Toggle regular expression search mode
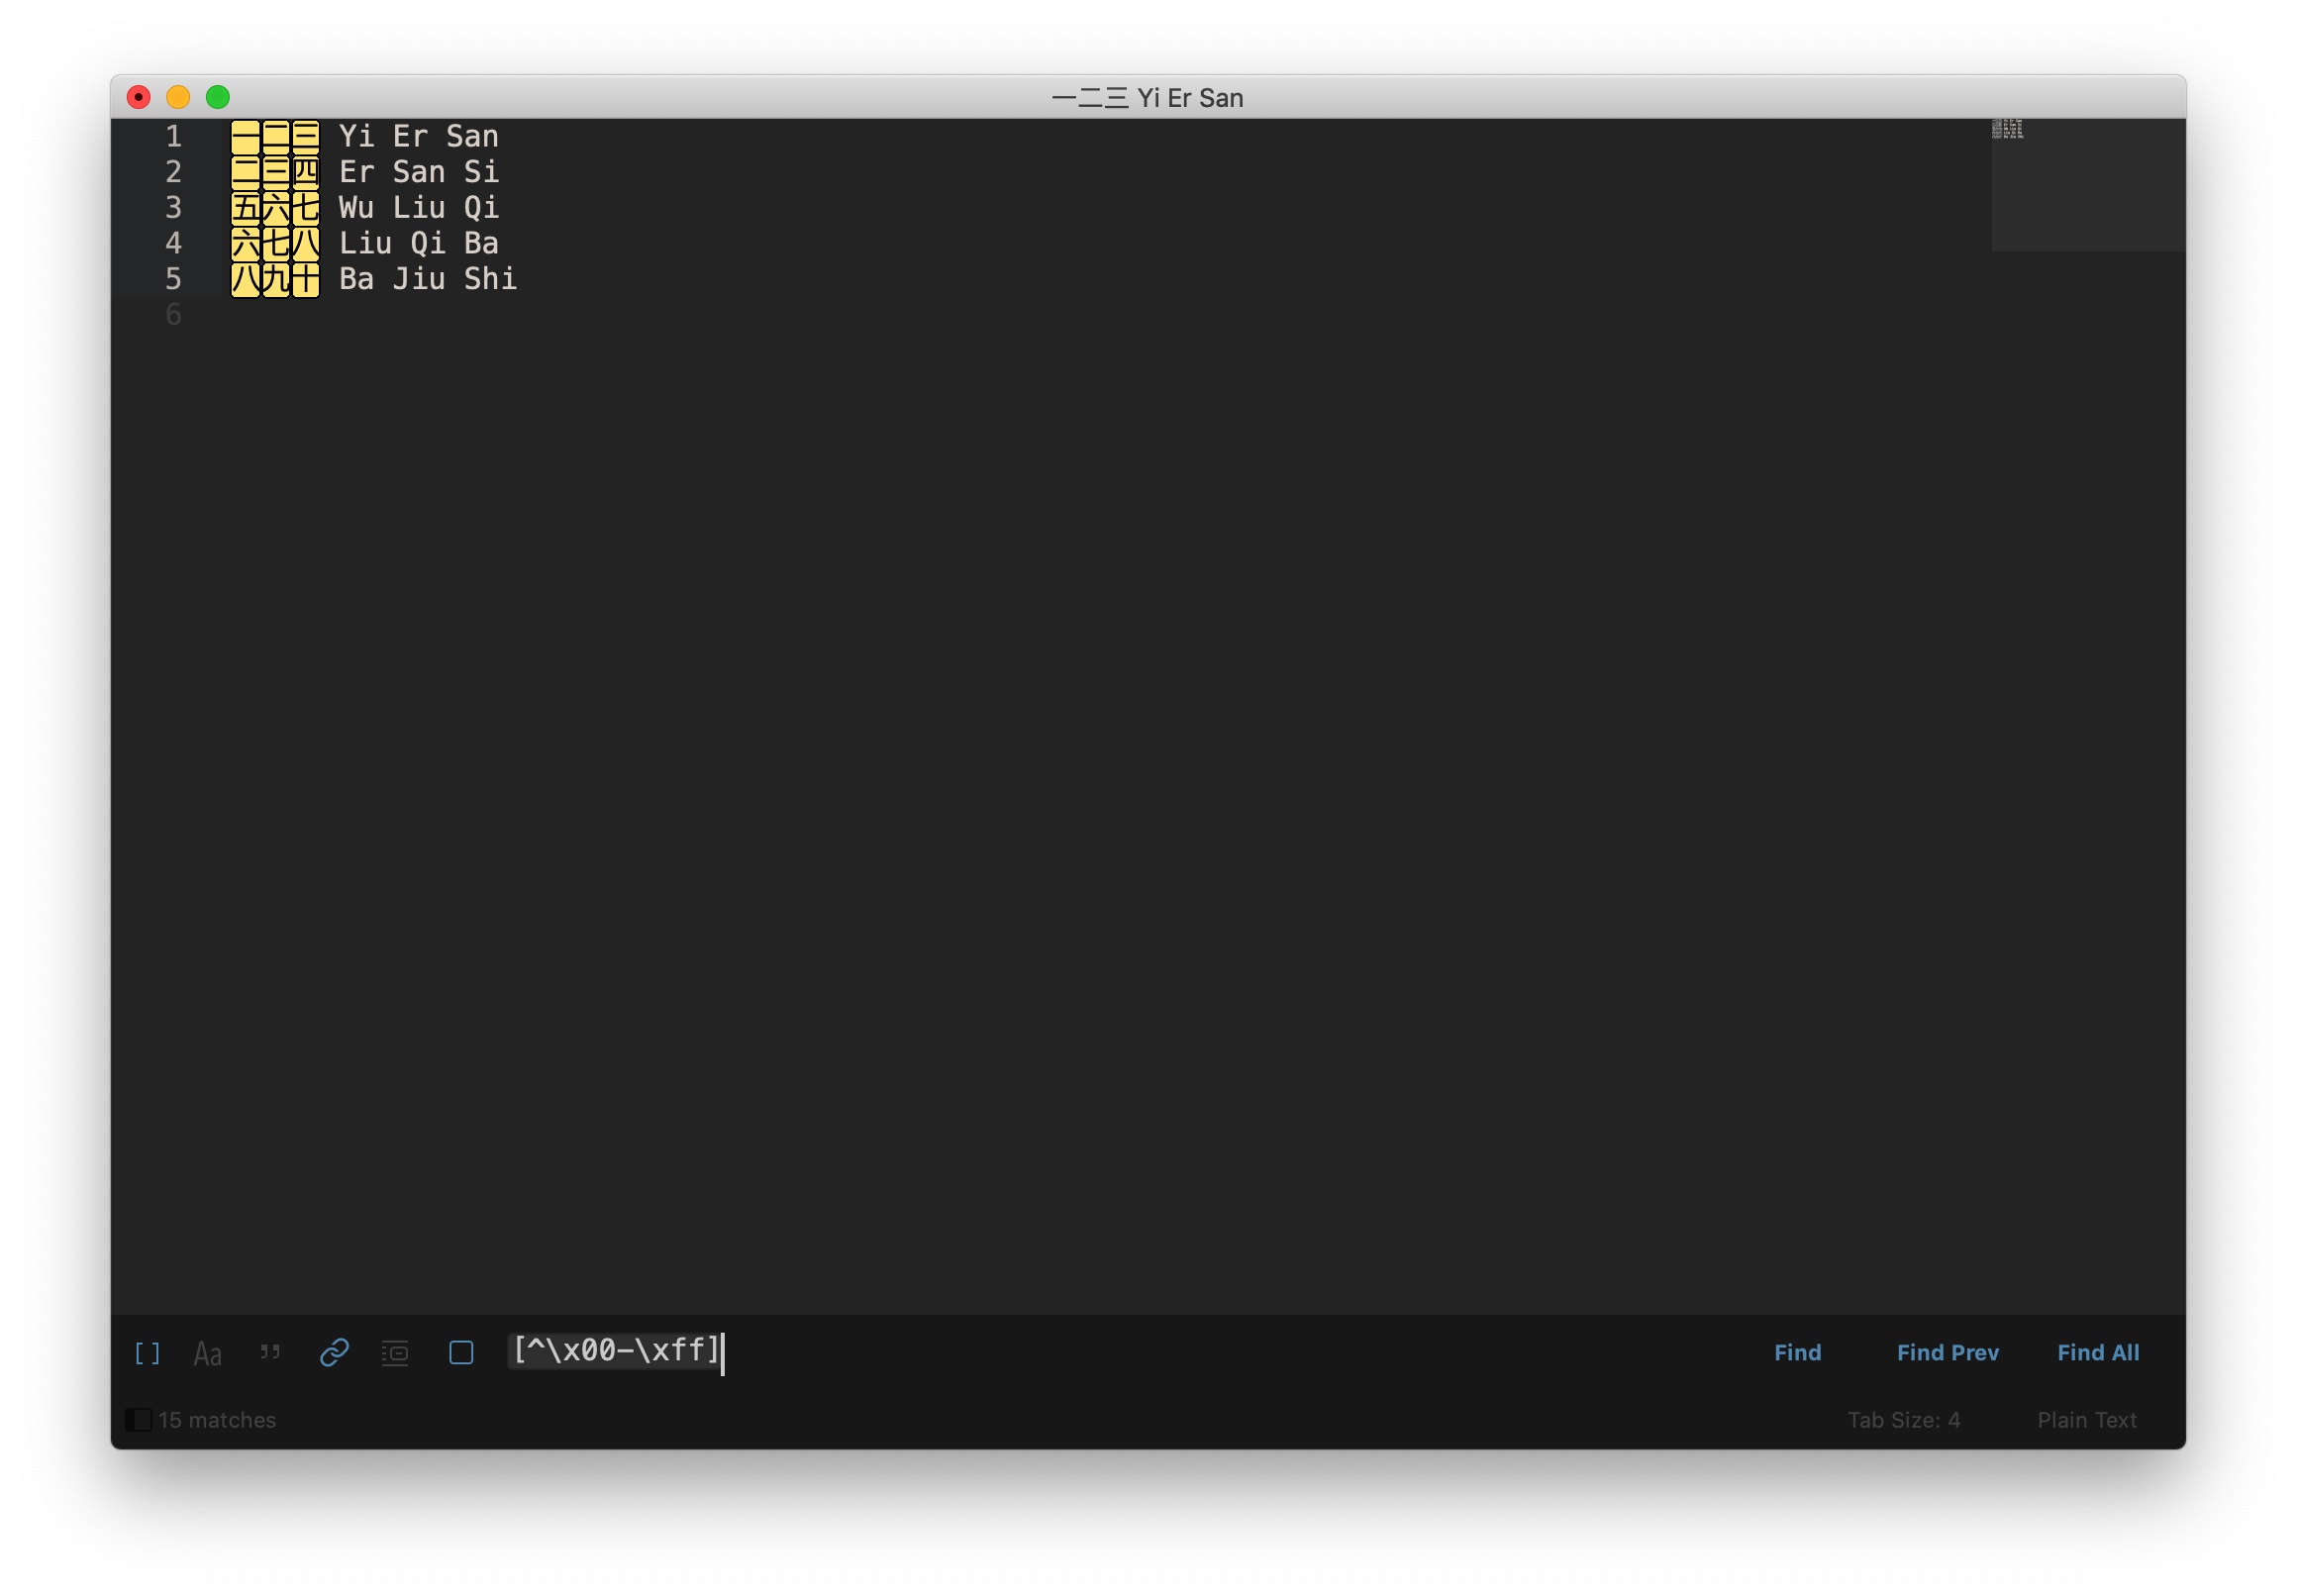Screen dimensions: 2297x1596 (147, 1352)
